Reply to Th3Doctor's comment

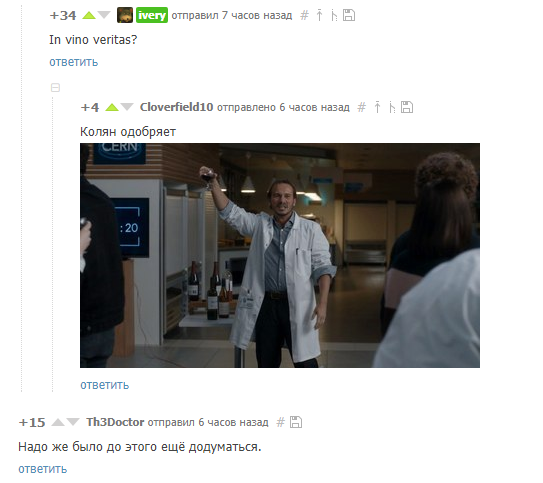coord(43,469)
